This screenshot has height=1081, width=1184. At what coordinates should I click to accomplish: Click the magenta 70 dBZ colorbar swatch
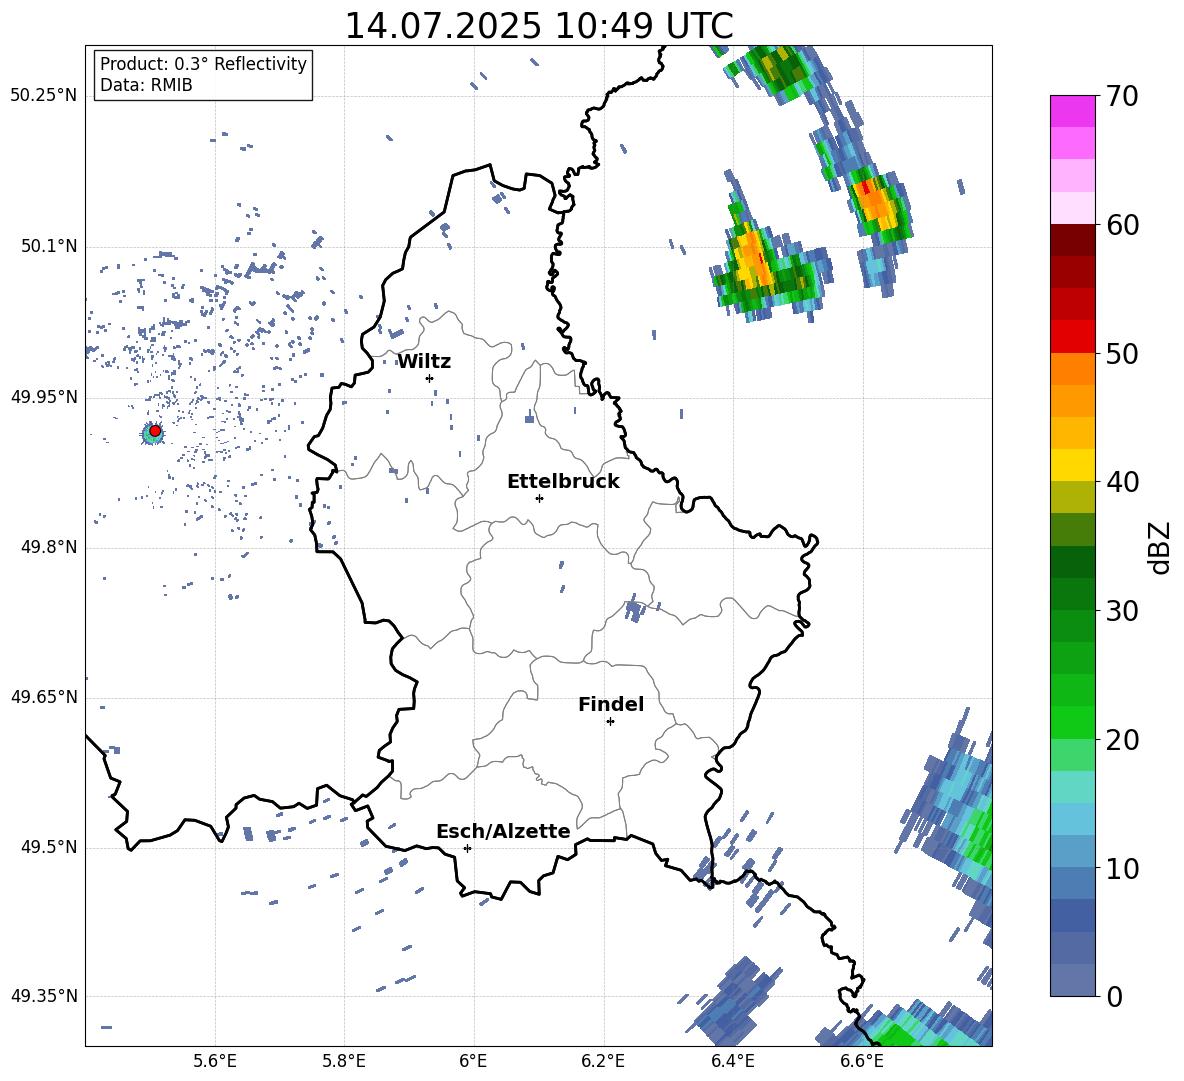coord(1072,111)
